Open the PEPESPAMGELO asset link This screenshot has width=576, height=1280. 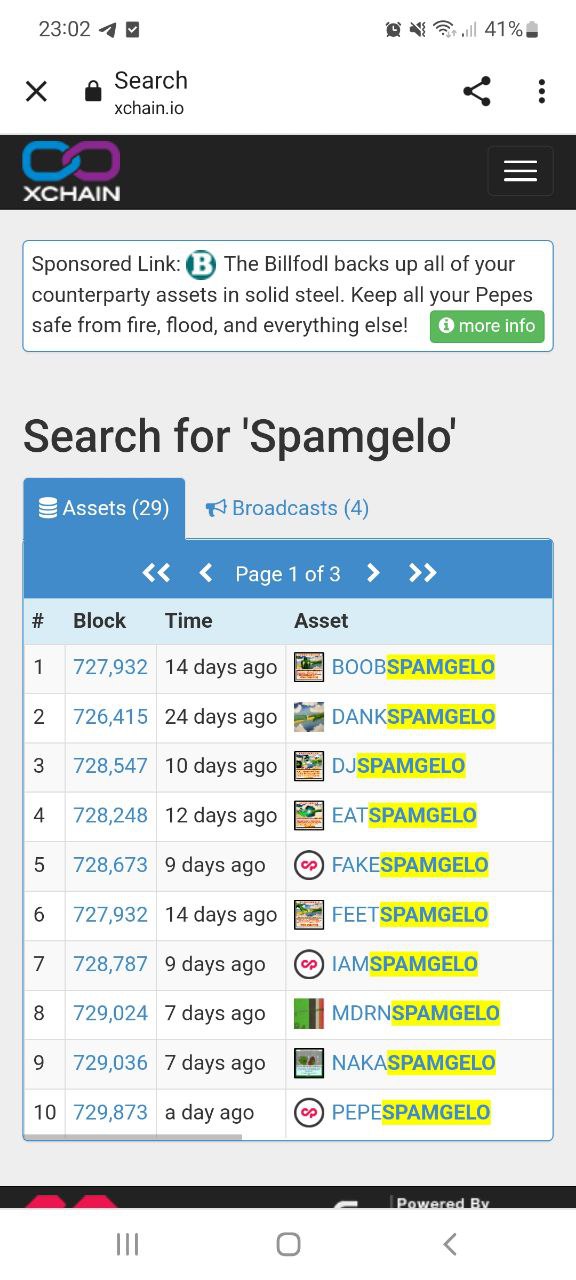point(411,1112)
